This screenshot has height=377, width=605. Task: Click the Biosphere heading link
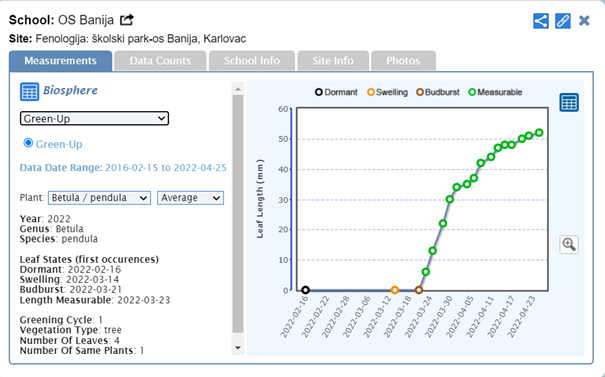[70, 90]
